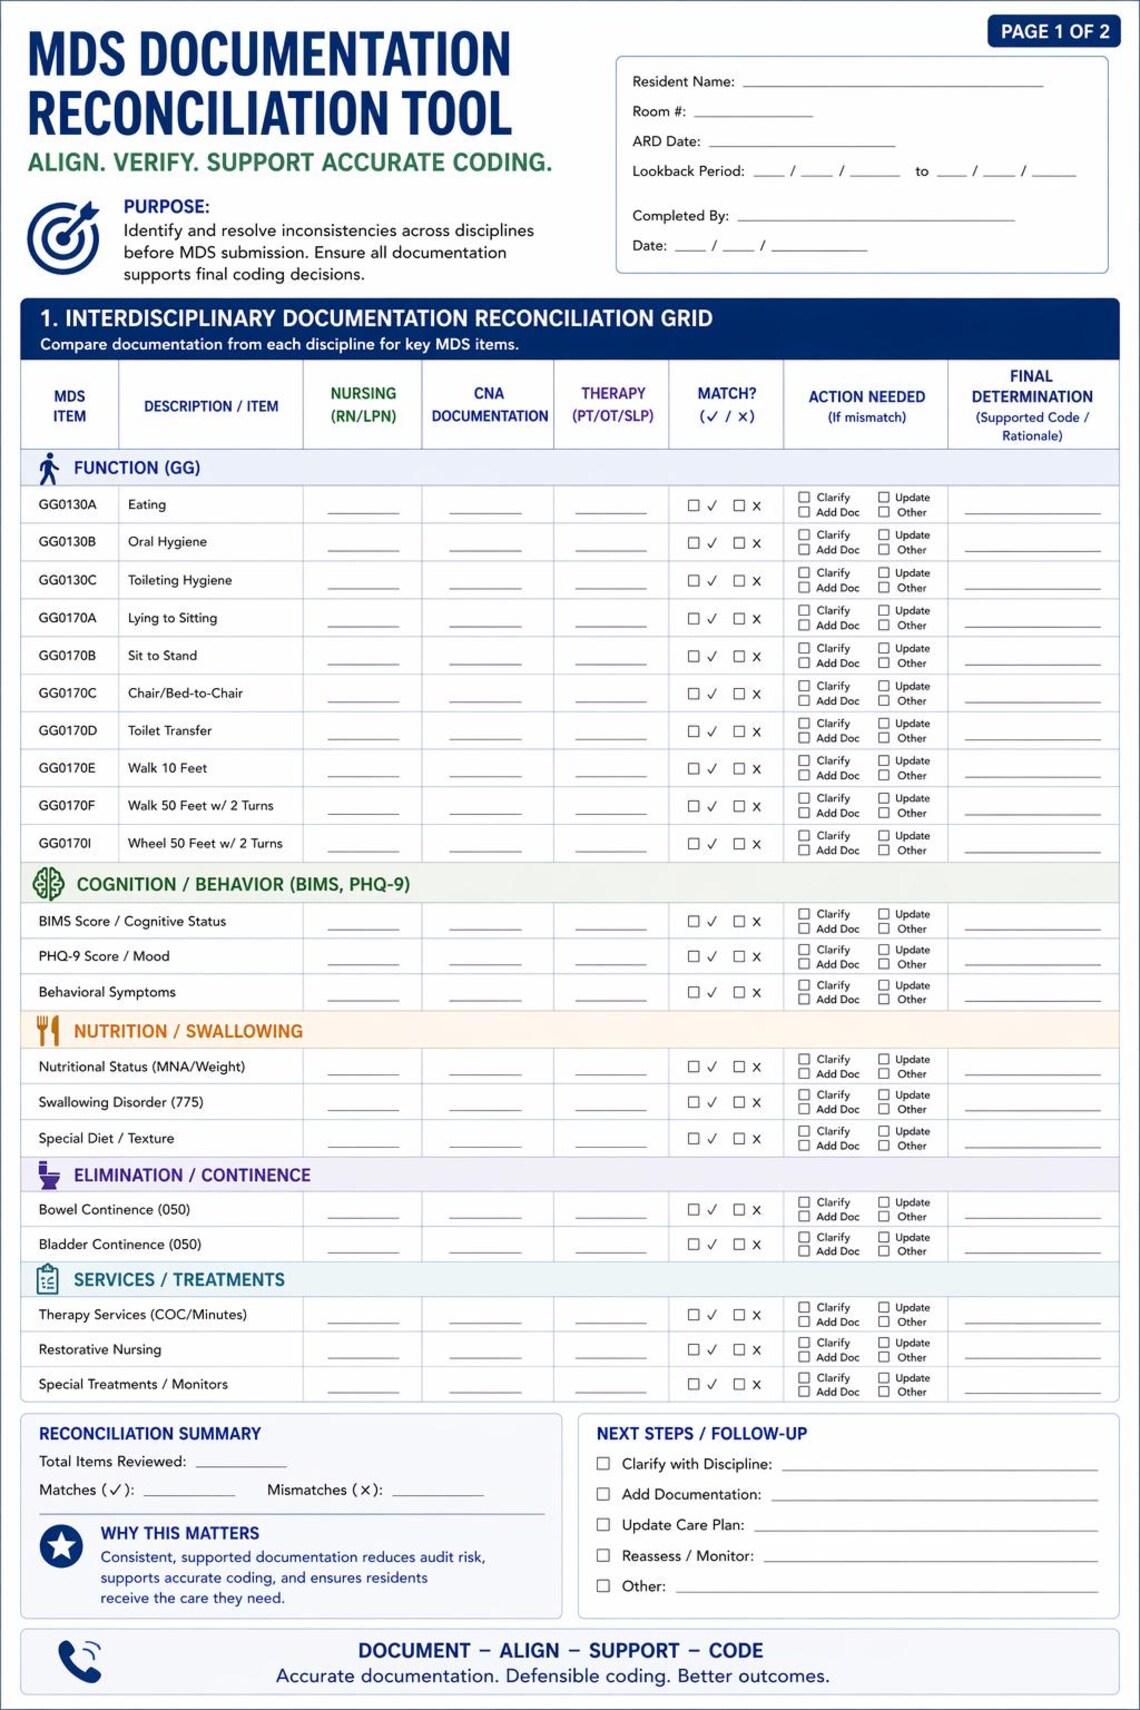This screenshot has width=1140, height=1710.
Task: Tick Add Doc for Restorative Nursing row
Action: (804, 1357)
